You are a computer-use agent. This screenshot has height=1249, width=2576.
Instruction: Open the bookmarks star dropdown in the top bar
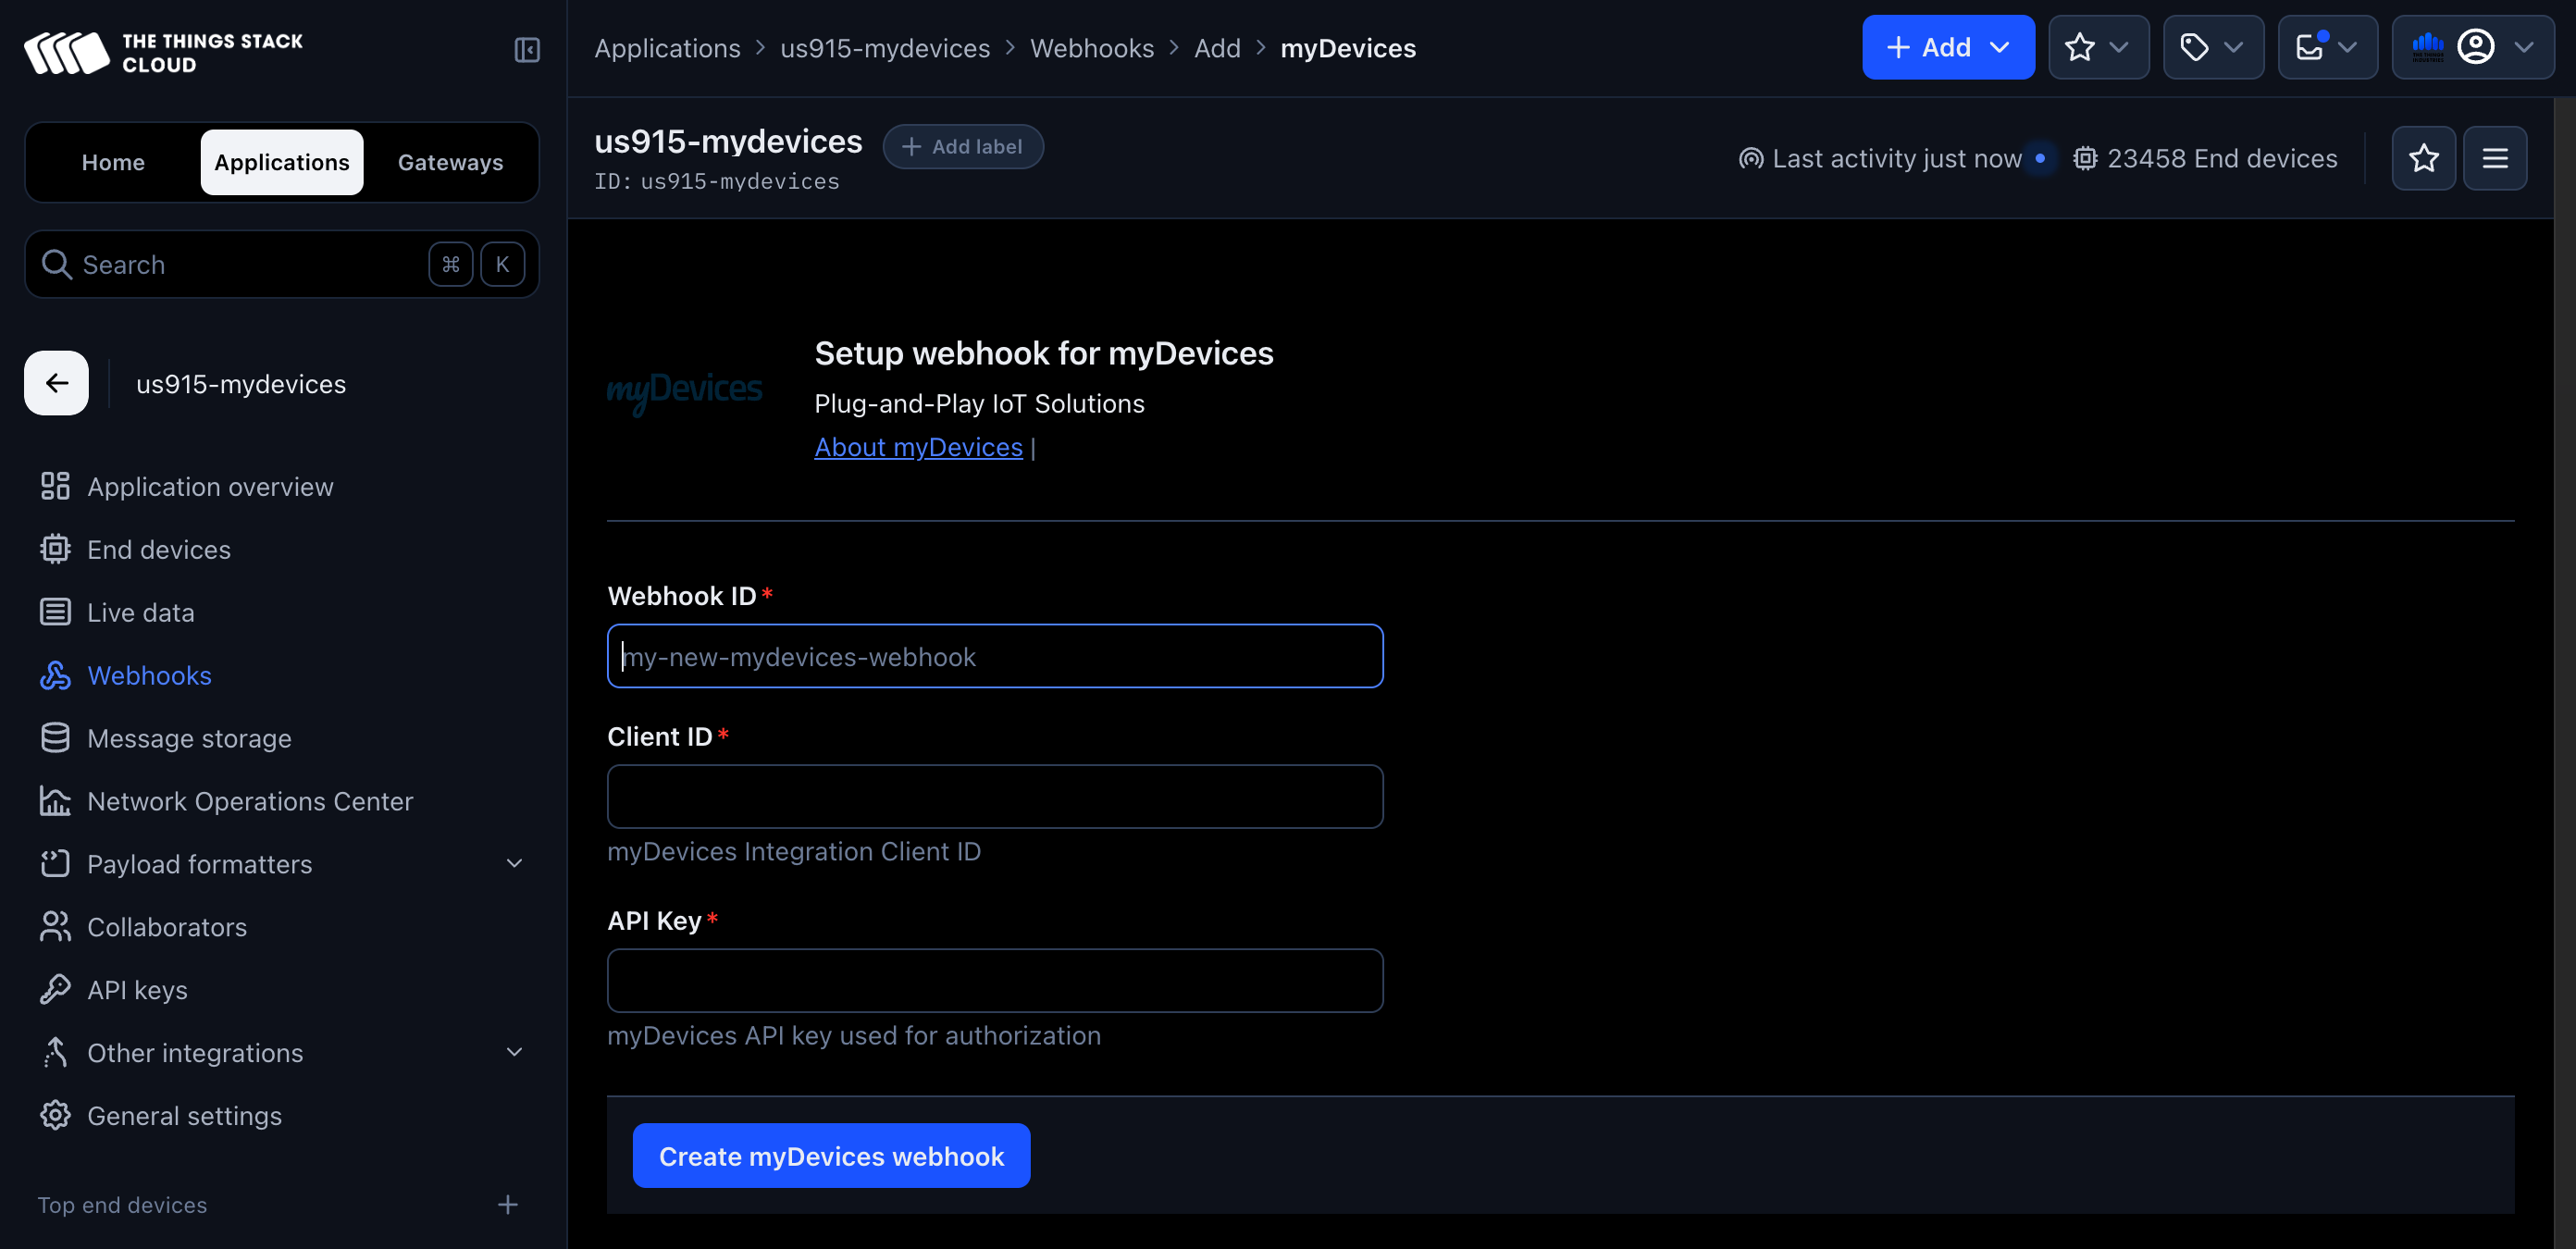[2098, 47]
